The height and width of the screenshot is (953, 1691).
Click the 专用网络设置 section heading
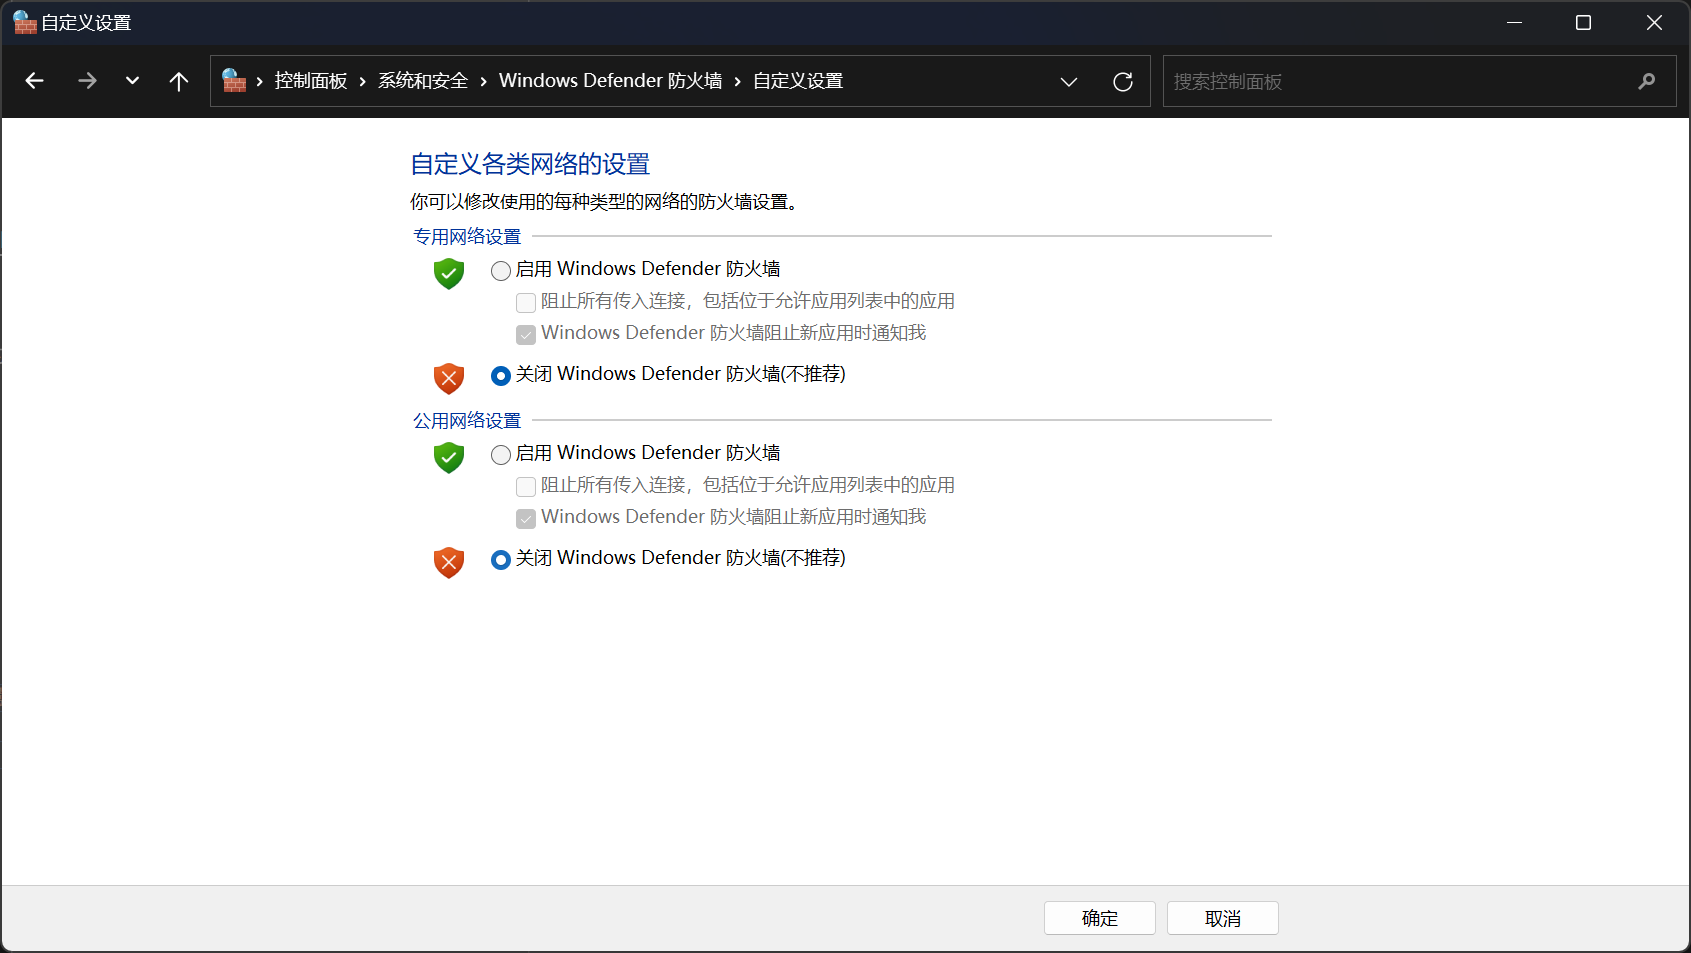click(467, 237)
